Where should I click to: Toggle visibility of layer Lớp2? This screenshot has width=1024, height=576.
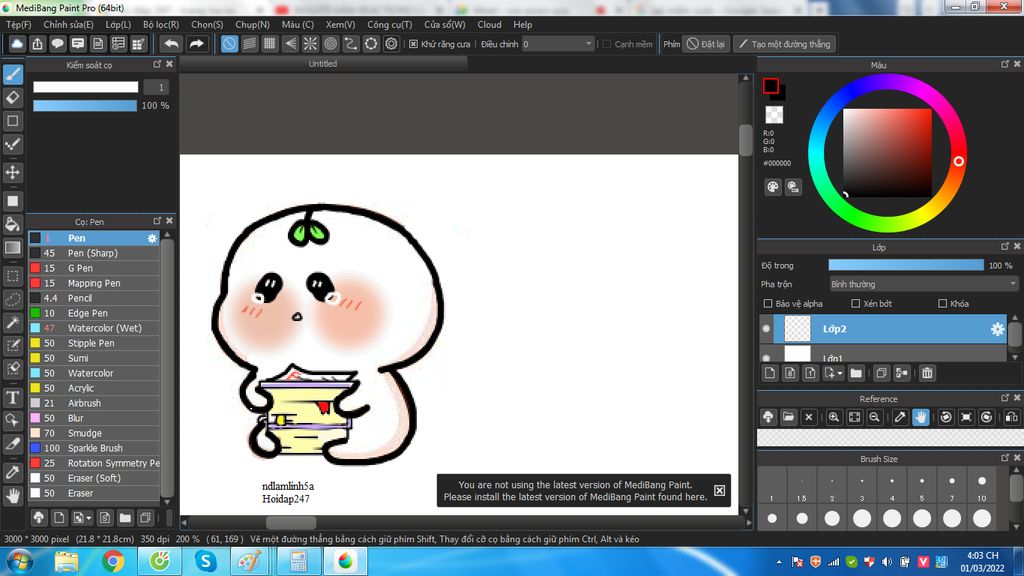766,329
